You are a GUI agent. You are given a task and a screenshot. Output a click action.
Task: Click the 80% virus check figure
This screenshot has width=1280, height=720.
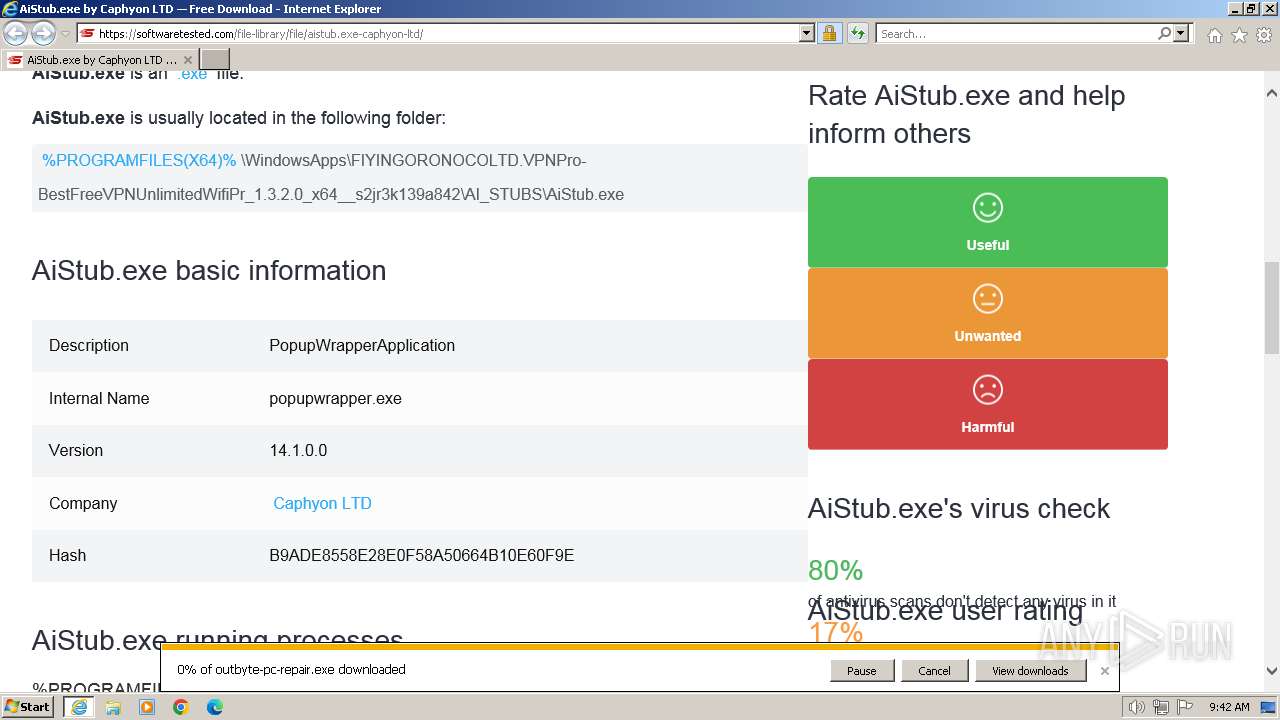(835, 570)
